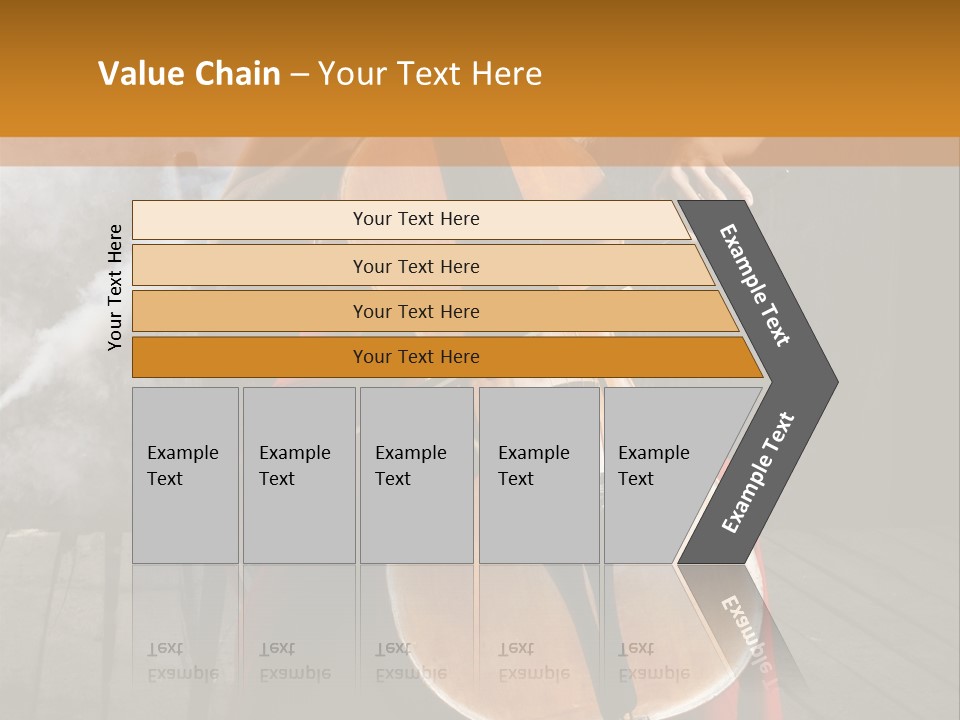
Task: Click the bold "Value Chain" title text
Action: pos(189,74)
